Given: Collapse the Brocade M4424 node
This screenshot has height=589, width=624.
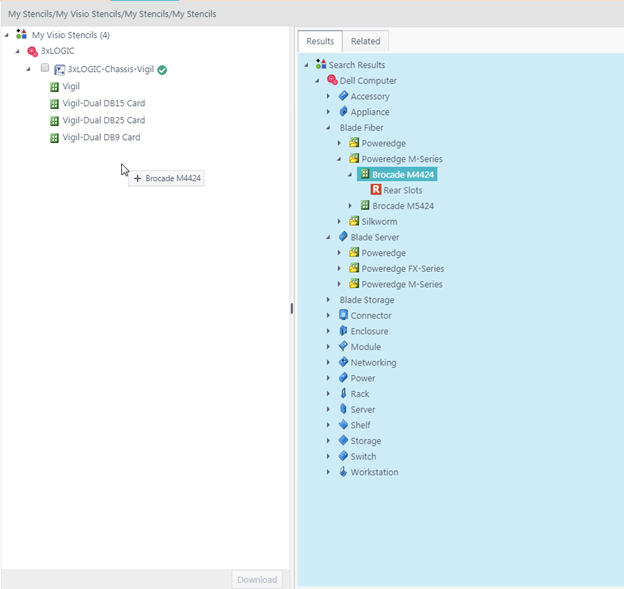Looking at the screenshot, I should (x=350, y=175).
